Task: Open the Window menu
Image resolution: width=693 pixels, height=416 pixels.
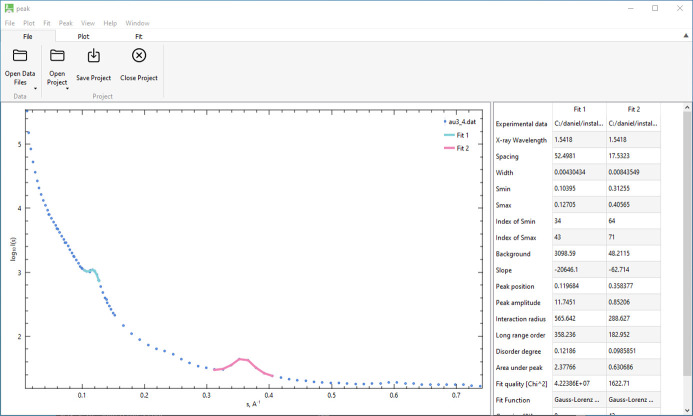Action: coord(137,21)
